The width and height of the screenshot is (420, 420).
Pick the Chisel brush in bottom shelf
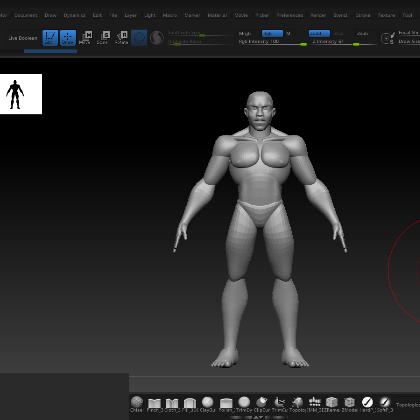(137, 404)
